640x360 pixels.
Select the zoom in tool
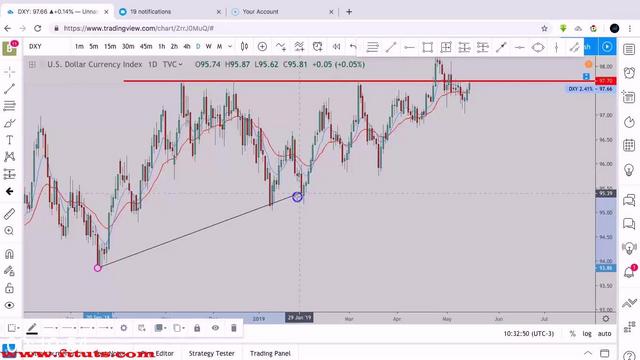[9, 231]
